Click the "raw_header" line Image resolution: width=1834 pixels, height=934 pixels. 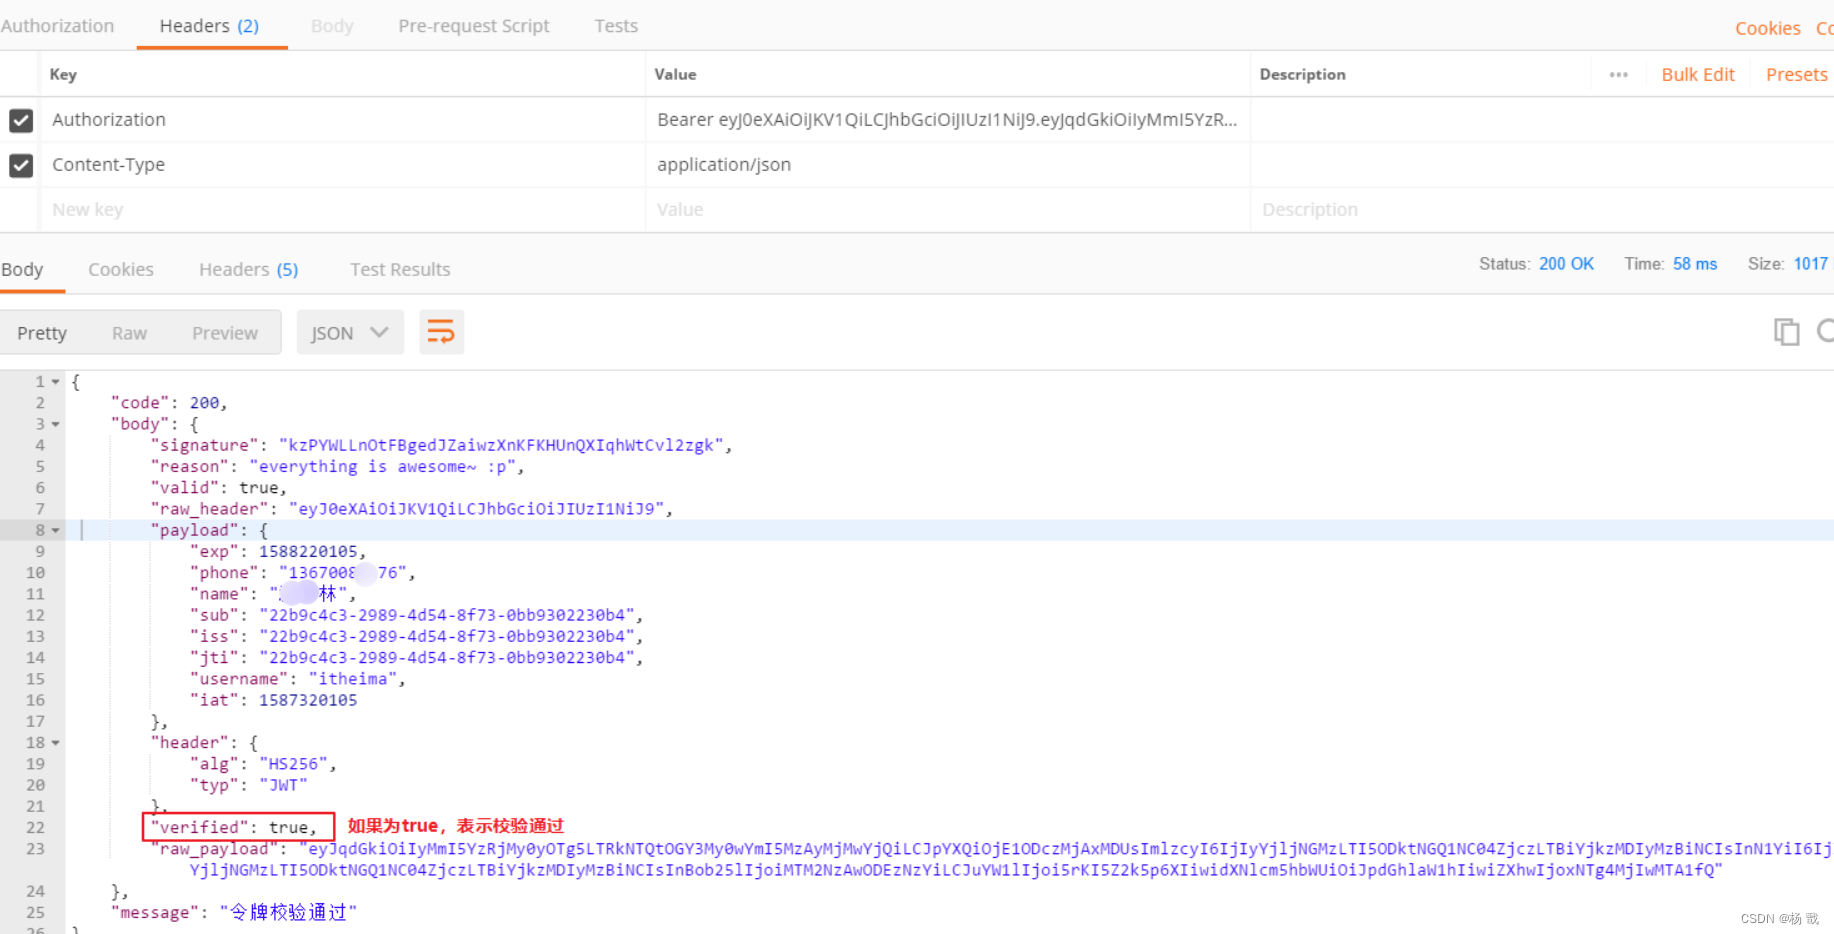(x=411, y=509)
